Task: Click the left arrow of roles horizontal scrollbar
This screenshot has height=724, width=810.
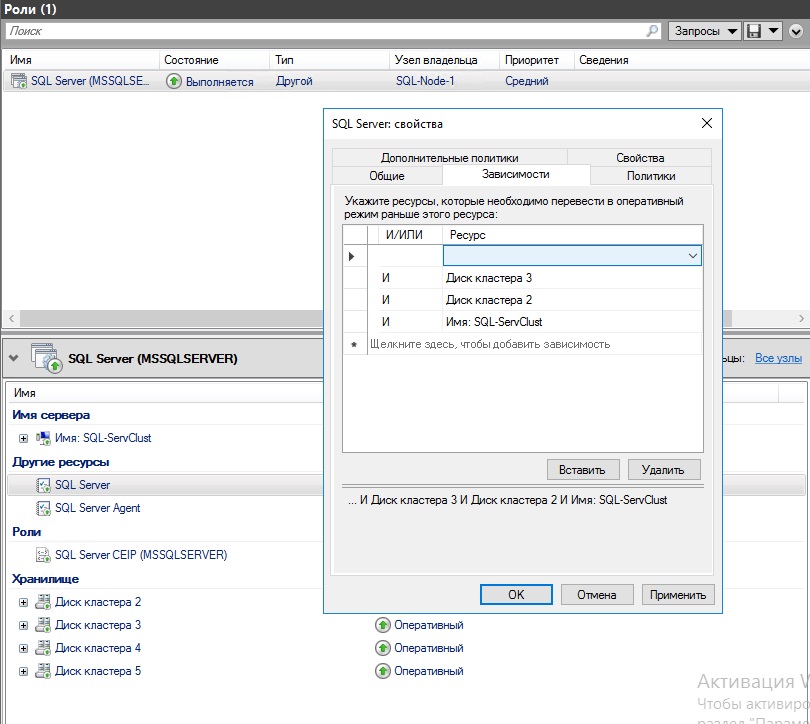Action: pos(11,319)
